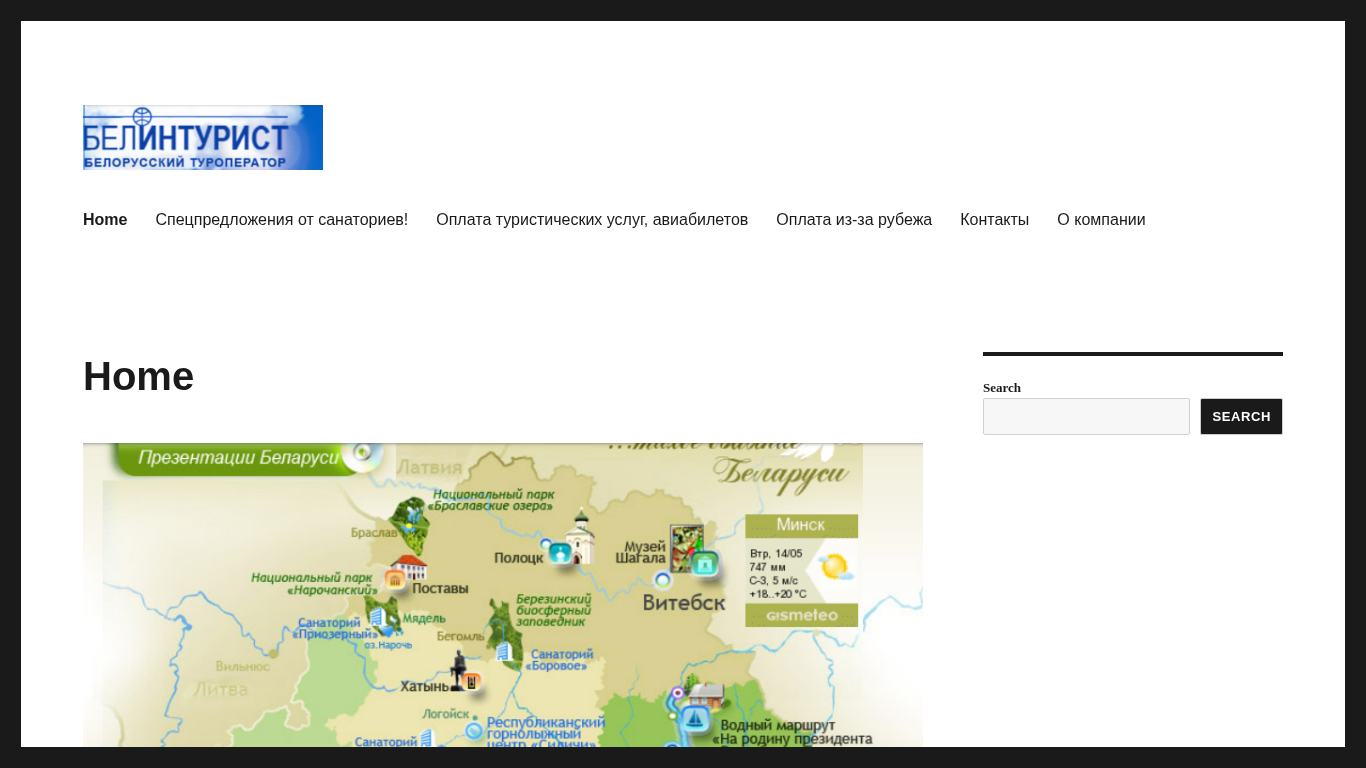Open Оплата туристических услуг, авиабилетов page
Screen dimensions: 1366x768
(592, 220)
